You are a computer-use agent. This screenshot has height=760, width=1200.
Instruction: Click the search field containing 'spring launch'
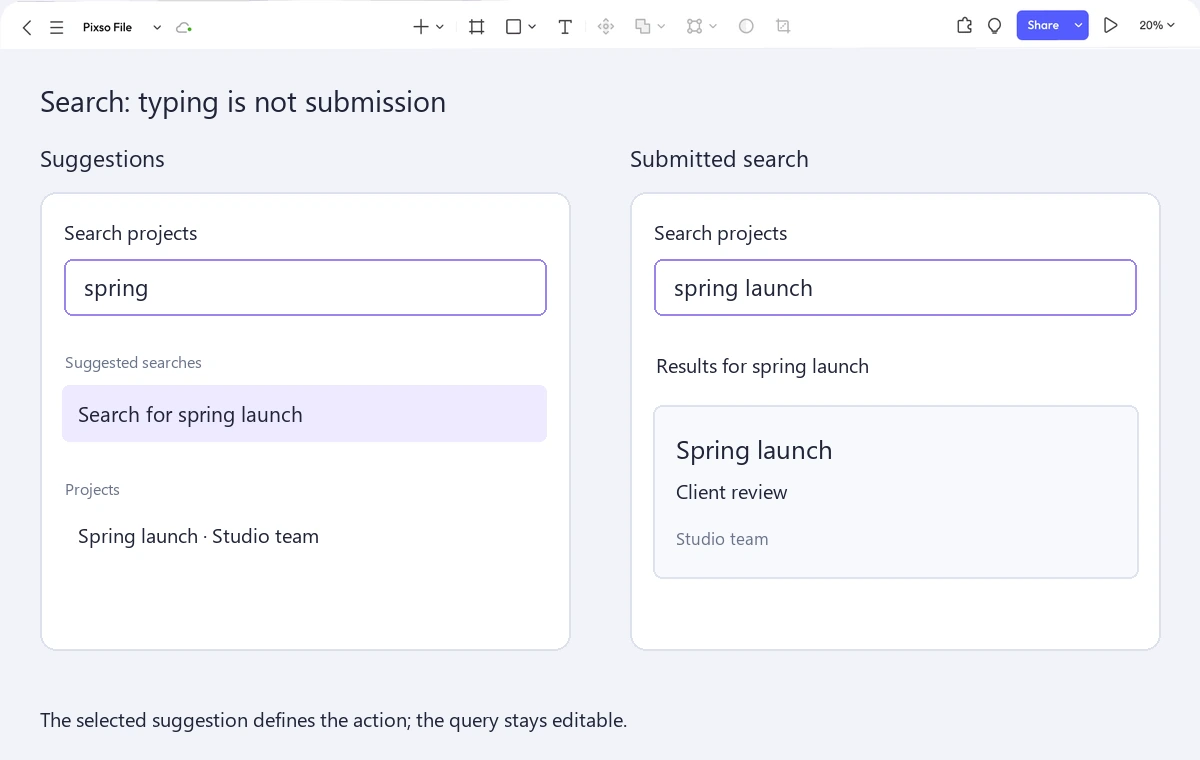tap(895, 288)
